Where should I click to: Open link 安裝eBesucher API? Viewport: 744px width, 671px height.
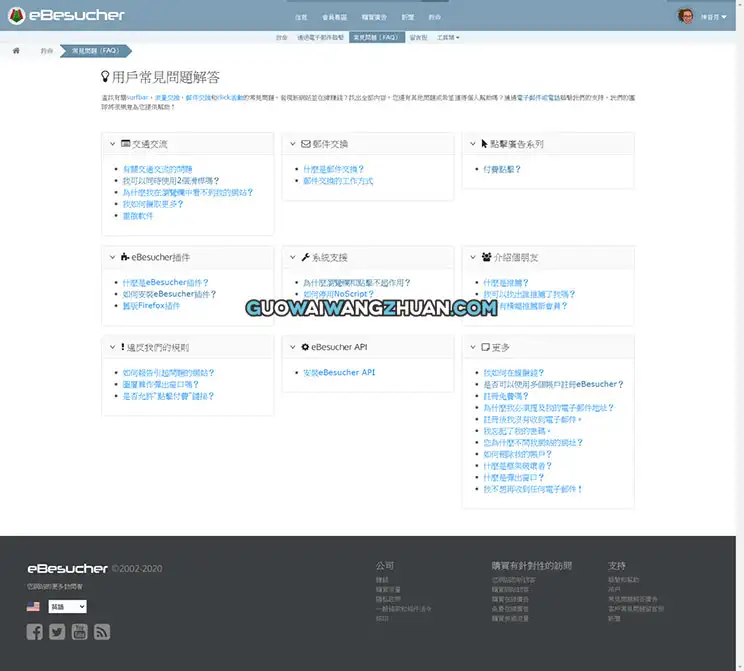coord(339,373)
